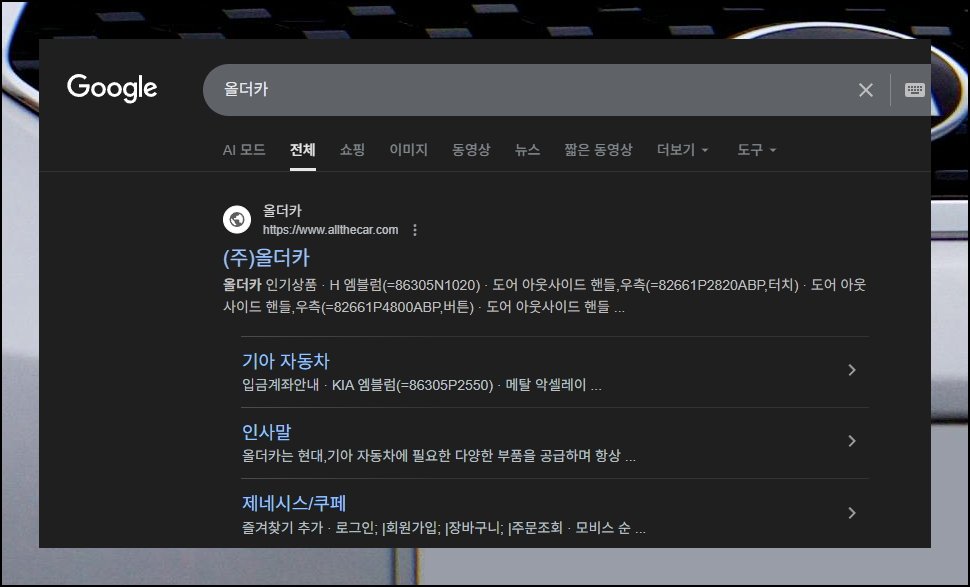Open the on-screen keyboard icon
Screen dimensions: 970x587
click(x=914, y=90)
